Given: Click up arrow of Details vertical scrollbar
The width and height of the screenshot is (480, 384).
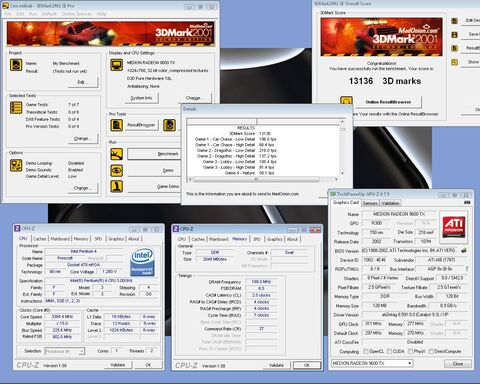Looking at the screenshot, I should [342, 122].
